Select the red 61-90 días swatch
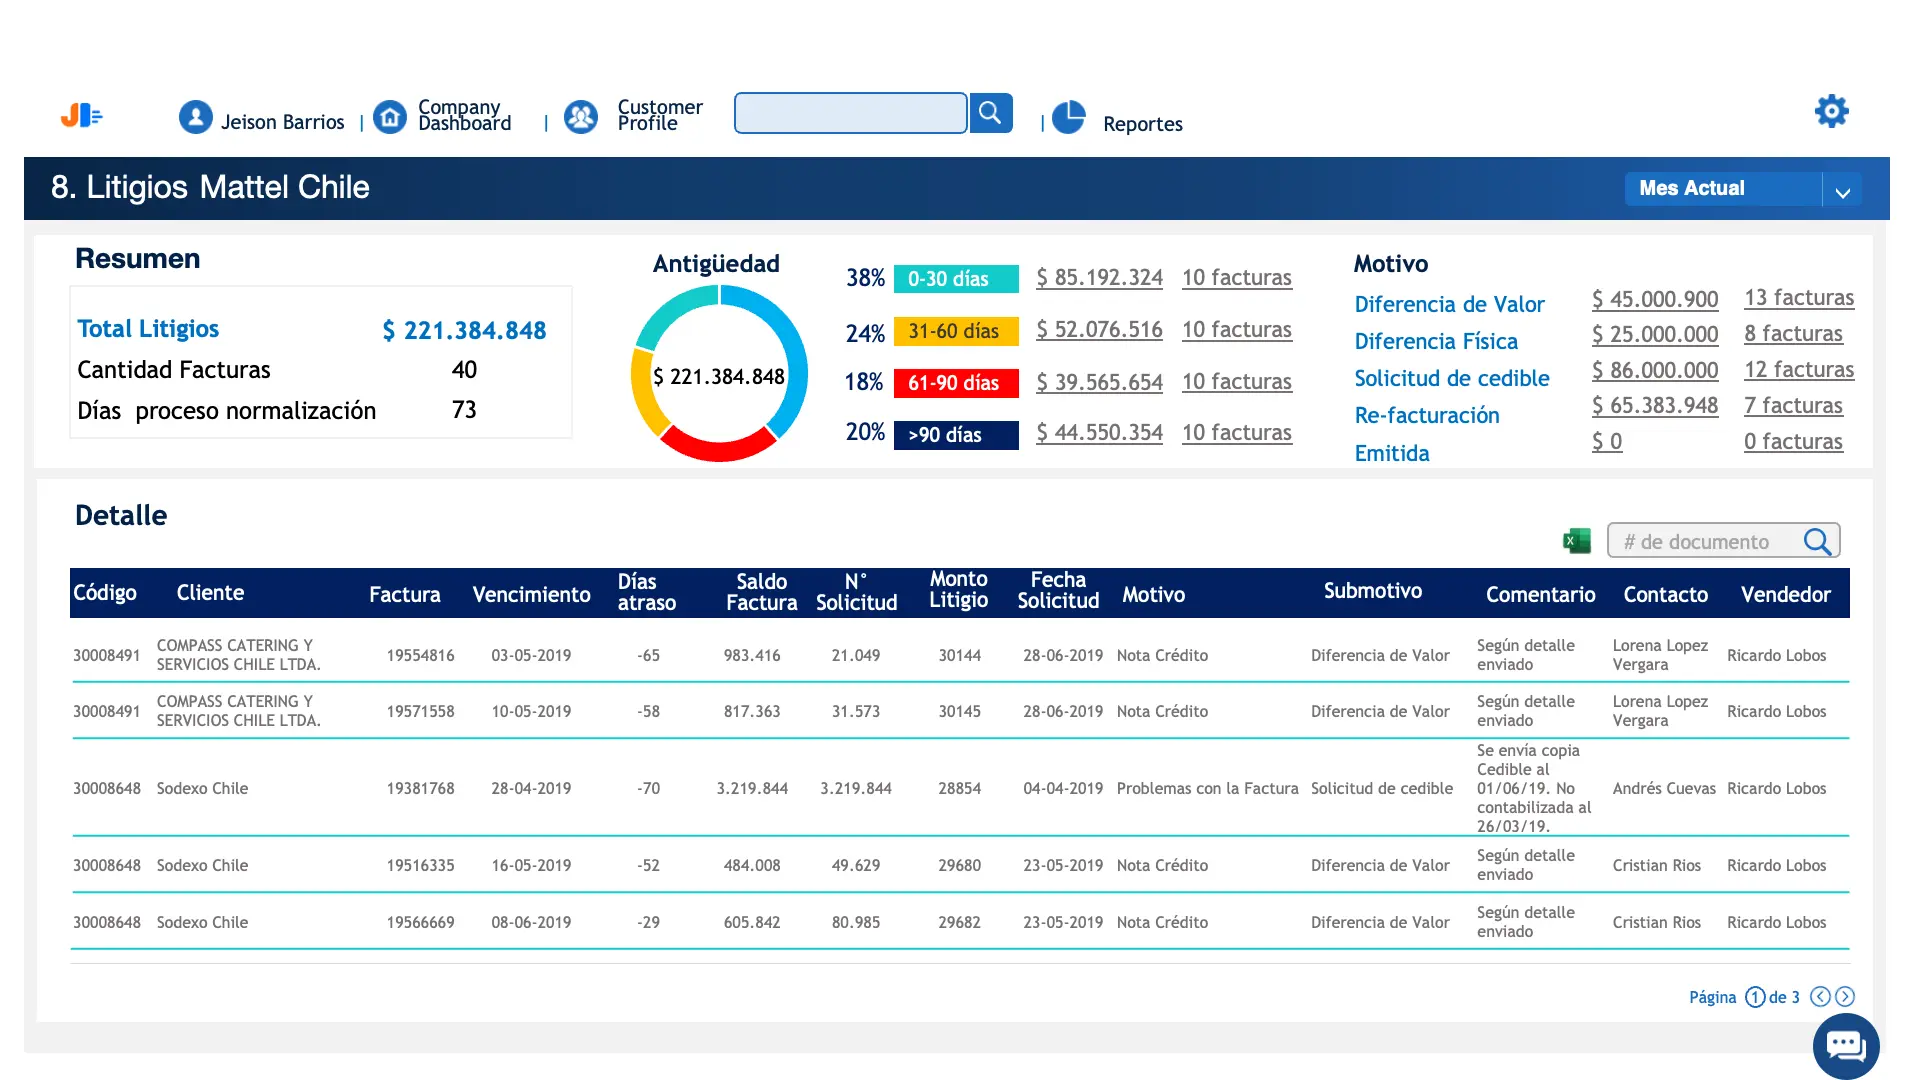1920x1080 pixels. (x=955, y=383)
